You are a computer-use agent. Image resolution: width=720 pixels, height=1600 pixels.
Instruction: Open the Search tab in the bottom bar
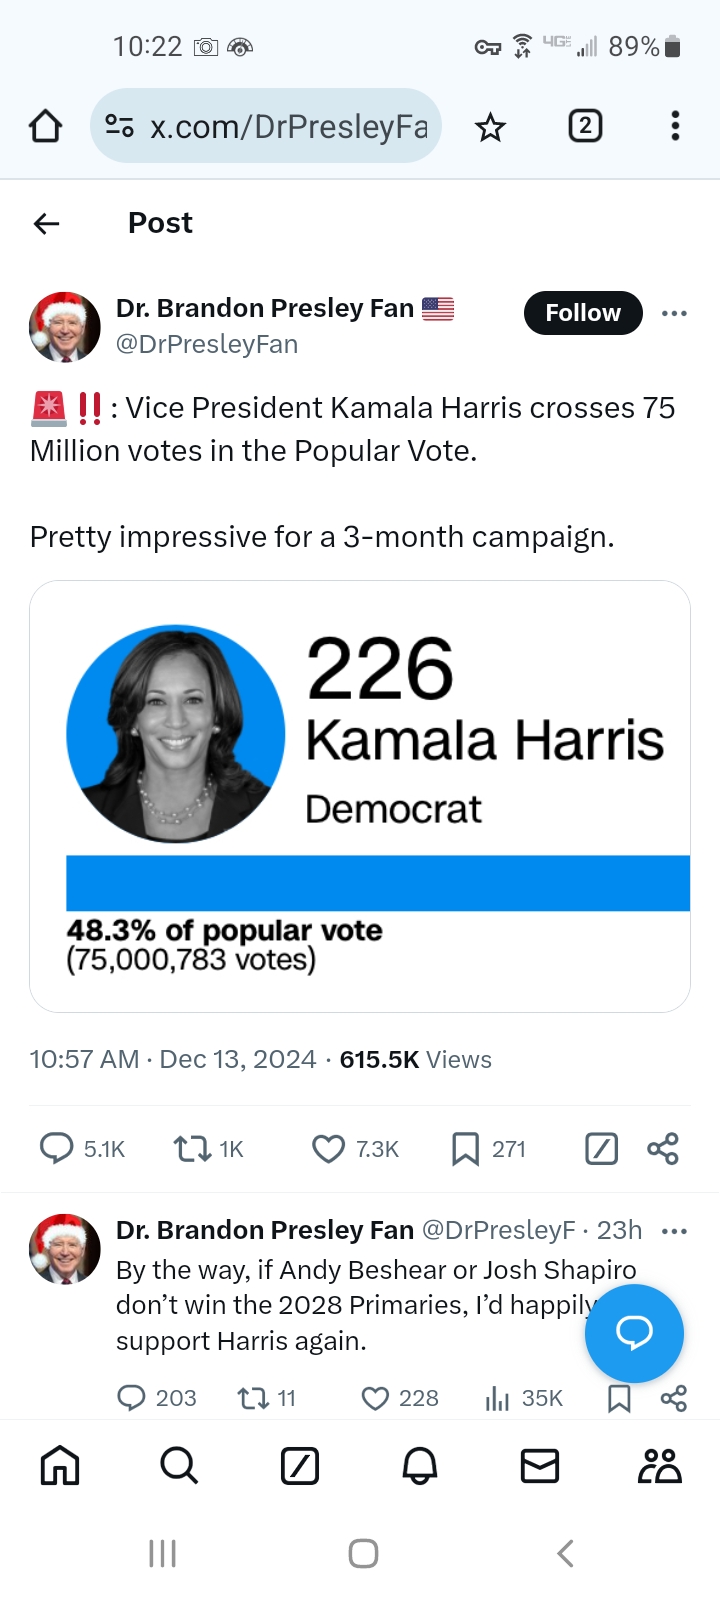pyautogui.click(x=179, y=1466)
